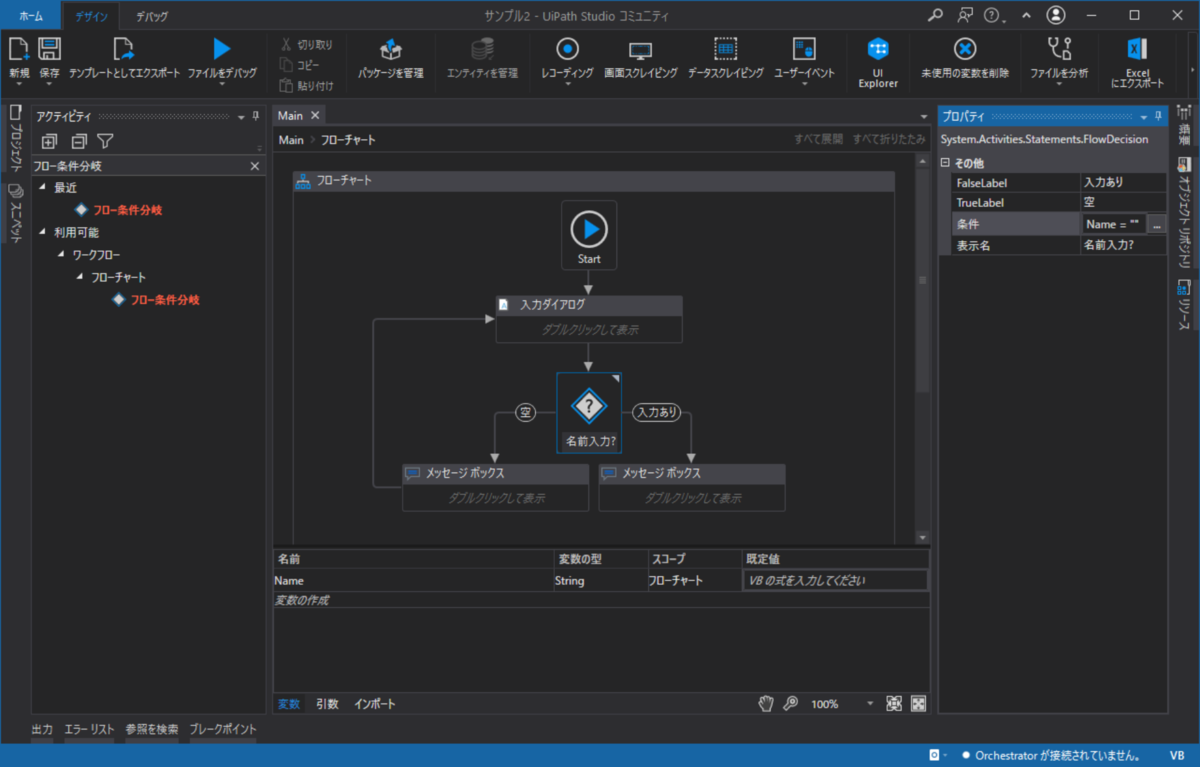Click the 既定値 VB expression field
The height and width of the screenshot is (767, 1200).
coord(835,580)
